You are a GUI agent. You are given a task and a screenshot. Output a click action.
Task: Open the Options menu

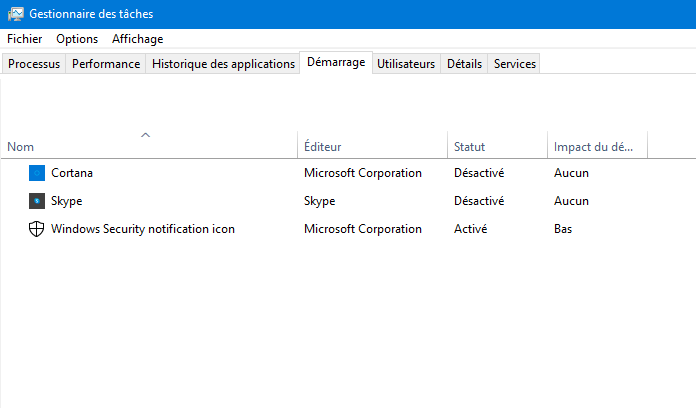point(77,39)
